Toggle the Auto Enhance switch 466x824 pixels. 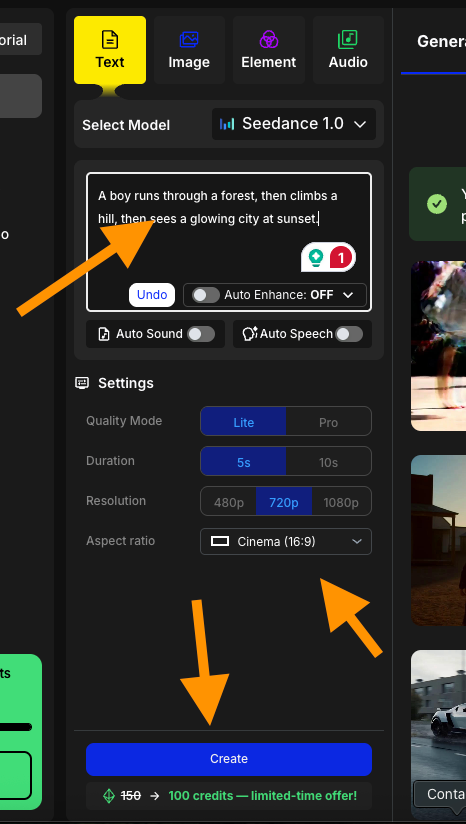205,295
